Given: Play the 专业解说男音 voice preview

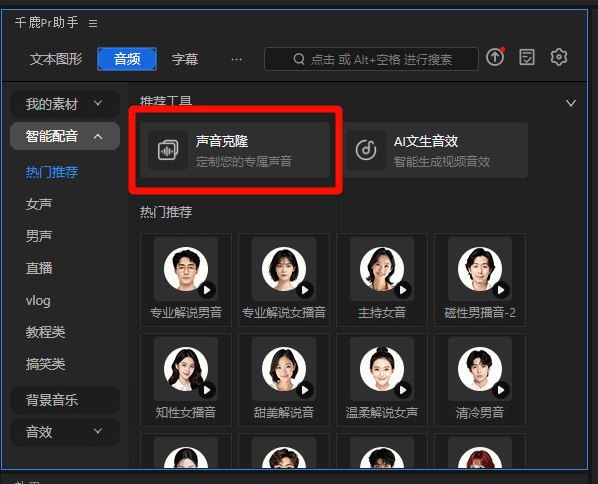Looking at the screenshot, I should coord(207,290).
